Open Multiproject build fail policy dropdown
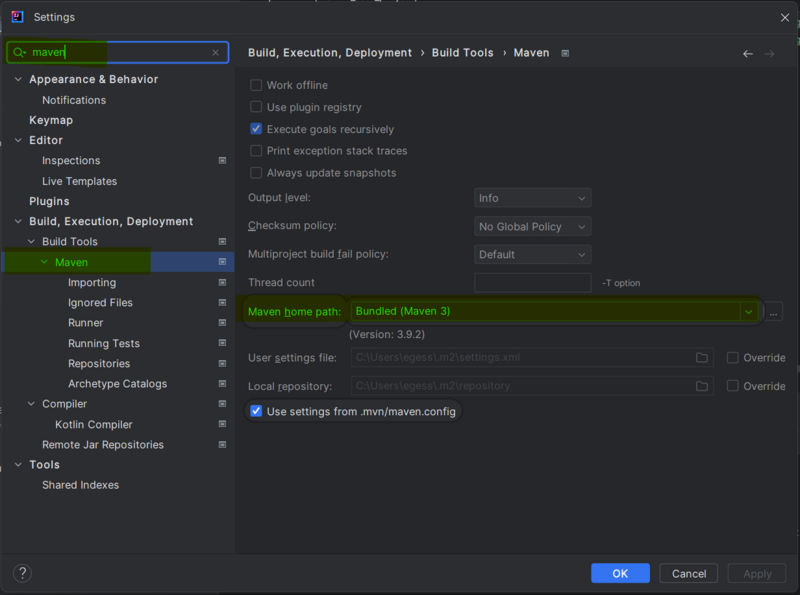800x595 pixels. click(533, 255)
